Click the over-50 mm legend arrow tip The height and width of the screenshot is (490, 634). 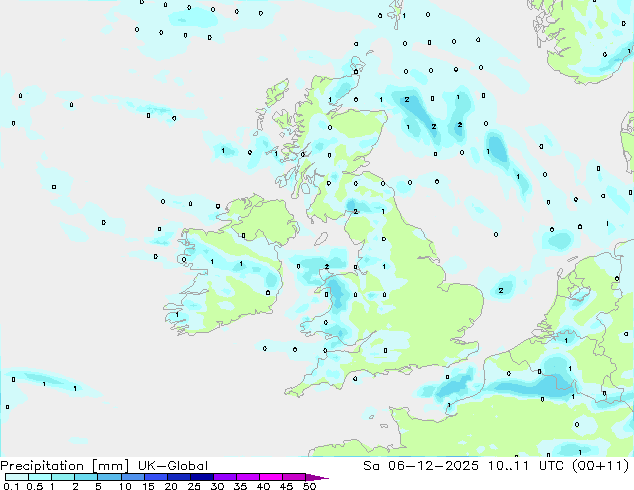(317, 477)
